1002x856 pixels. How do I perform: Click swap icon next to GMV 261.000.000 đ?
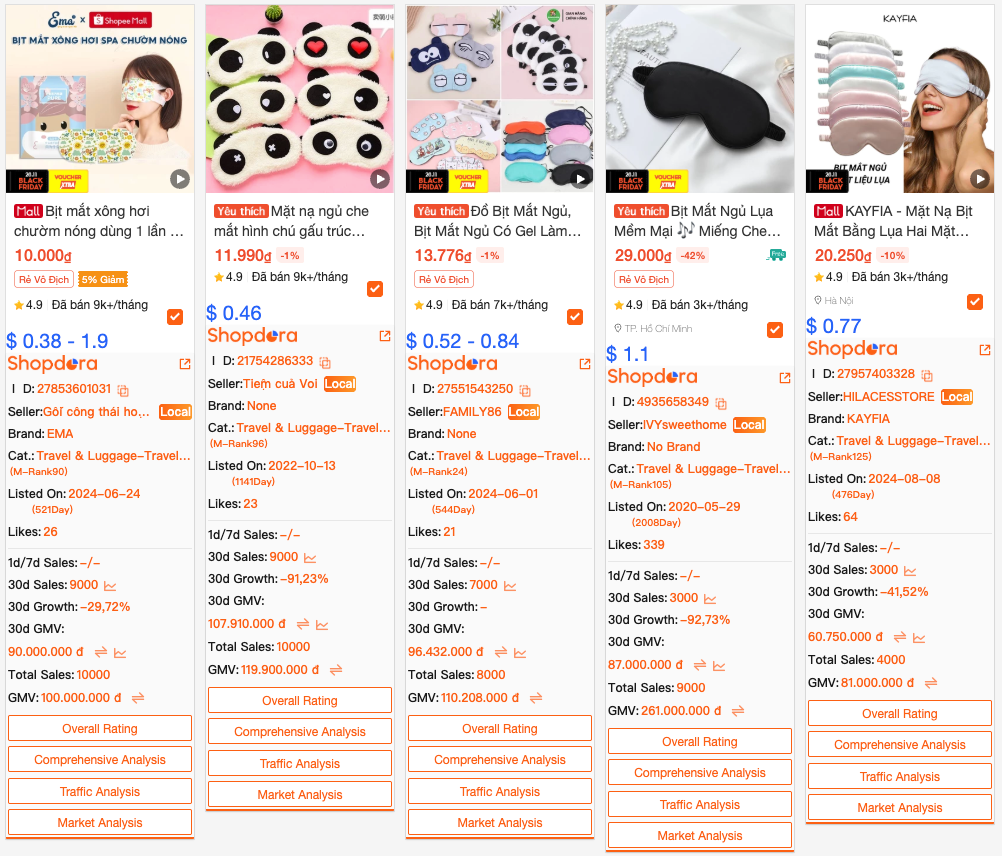coord(738,711)
